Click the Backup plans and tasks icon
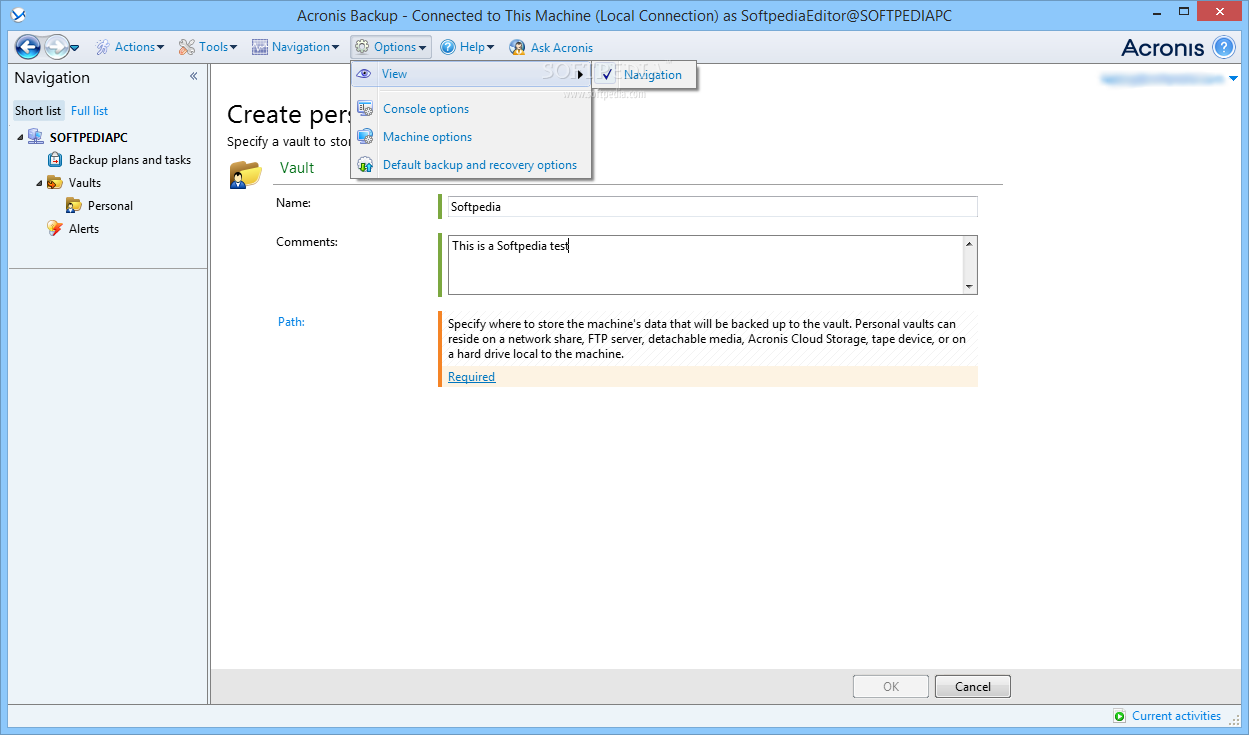This screenshot has height=735, width=1249. click(x=55, y=160)
